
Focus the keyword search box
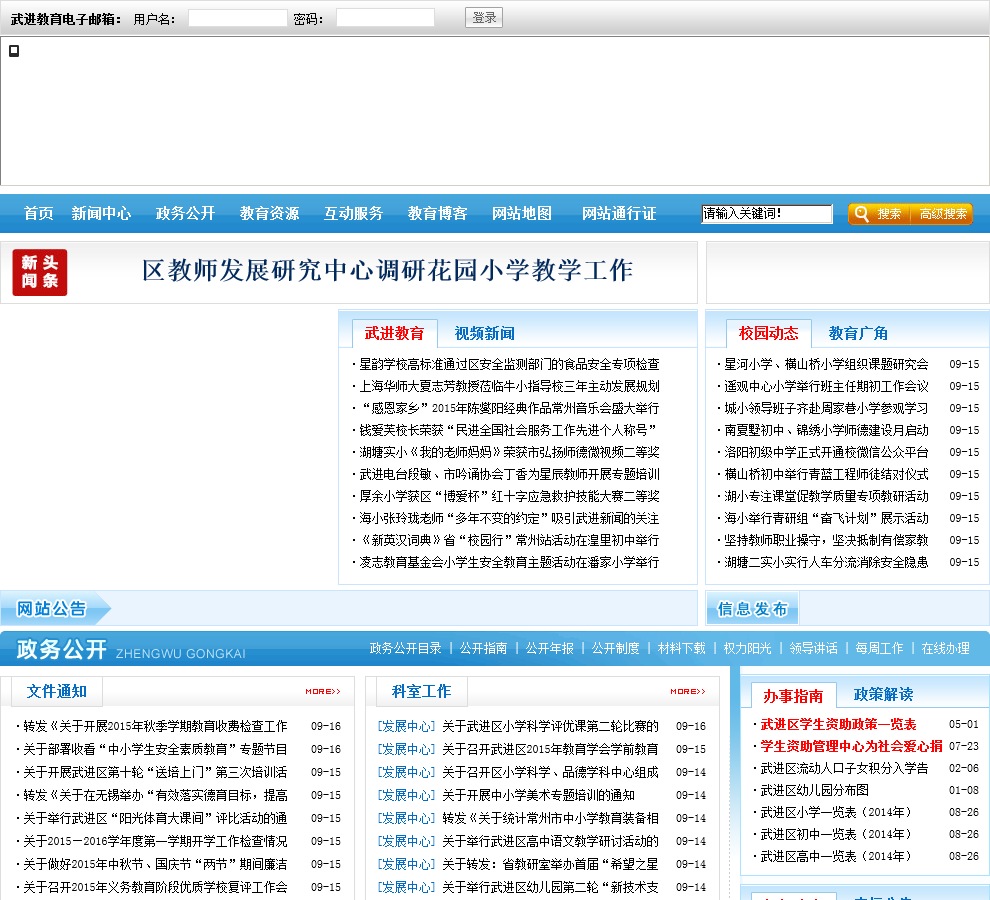[x=766, y=214]
